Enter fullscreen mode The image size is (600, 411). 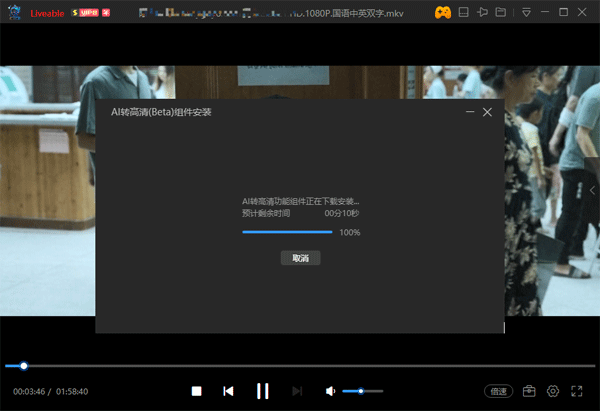[577, 391]
